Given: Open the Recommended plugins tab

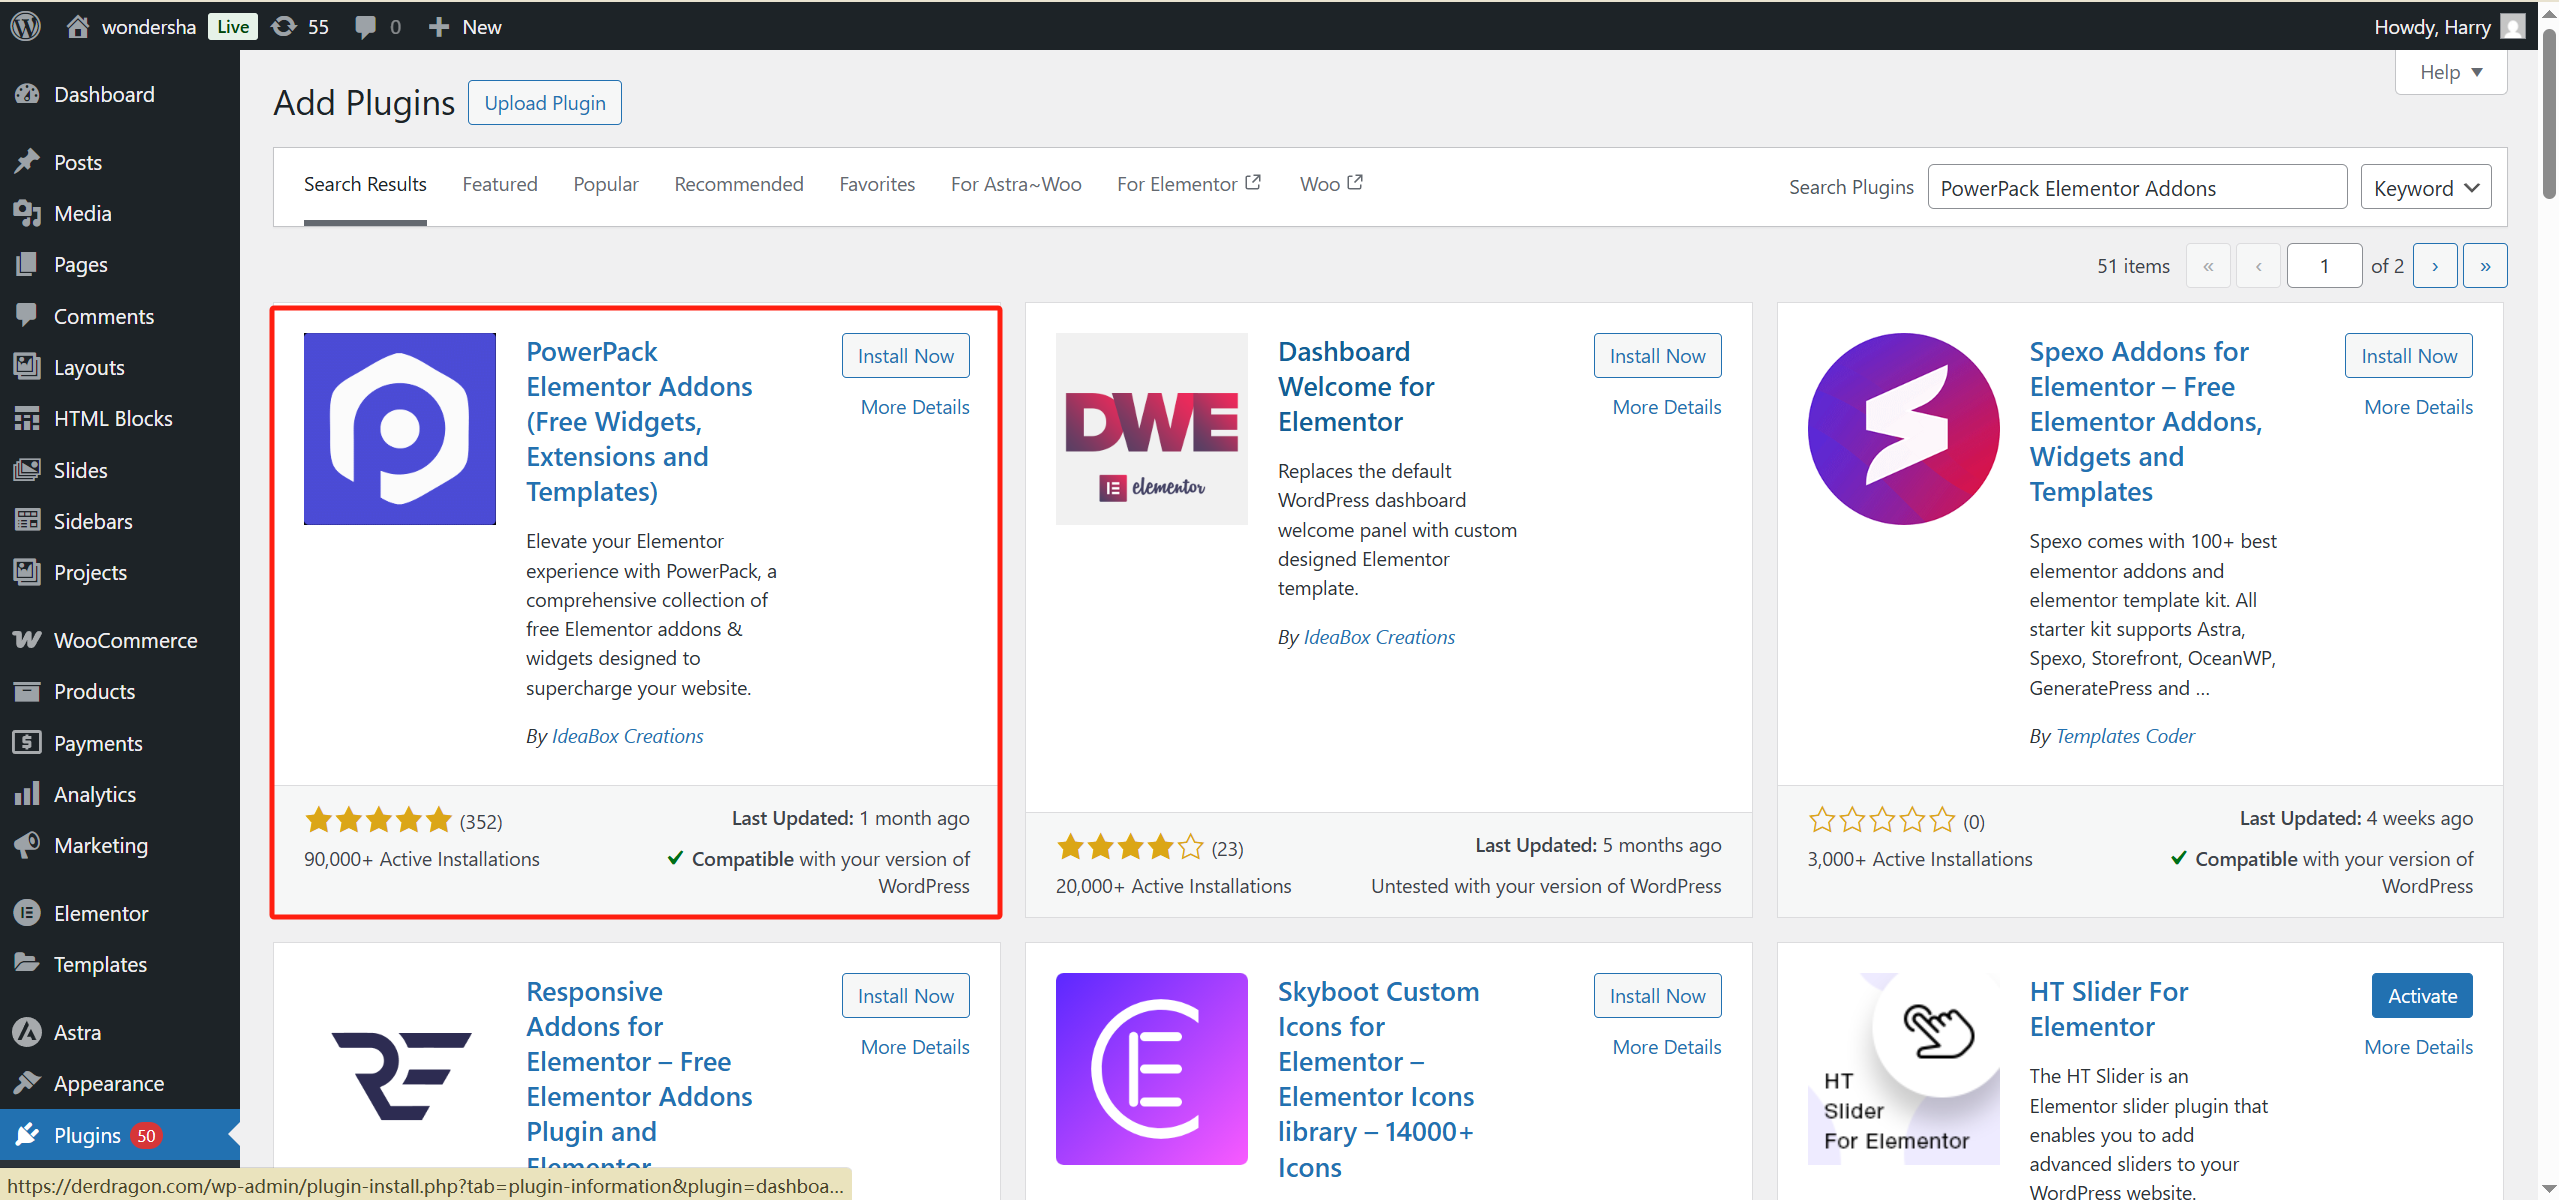Looking at the screenshot, I should 738,184.
